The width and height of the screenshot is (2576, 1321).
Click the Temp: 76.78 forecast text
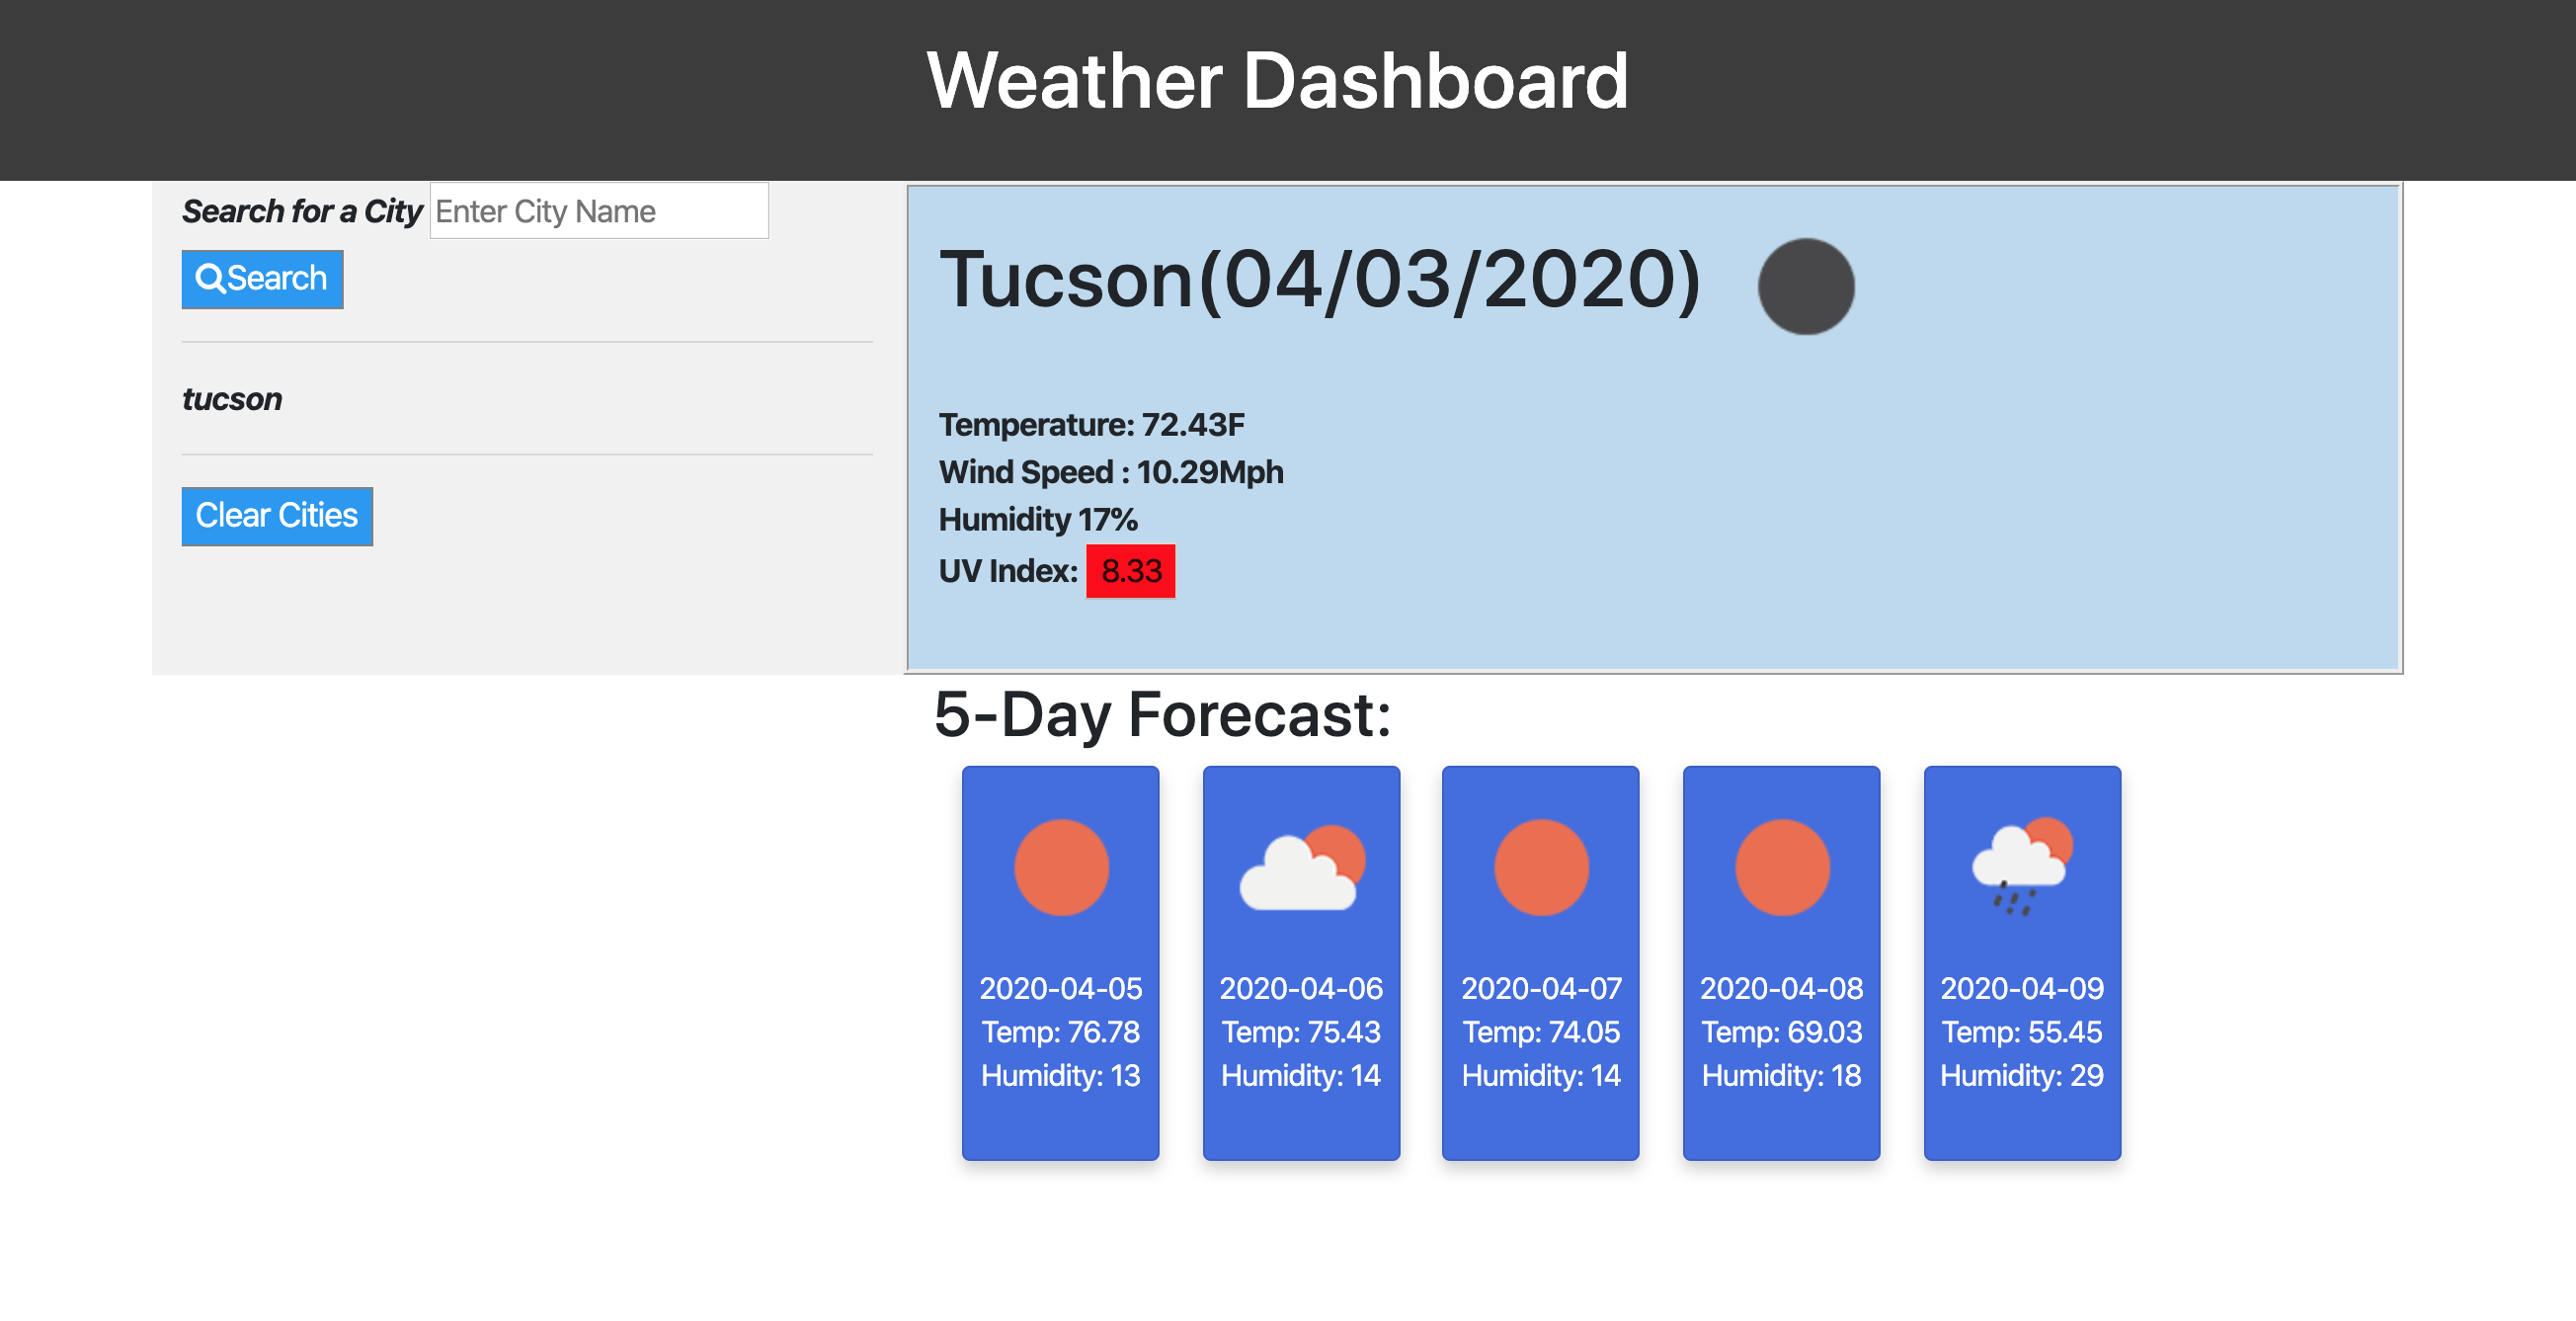click(x=1060, y=1031)
